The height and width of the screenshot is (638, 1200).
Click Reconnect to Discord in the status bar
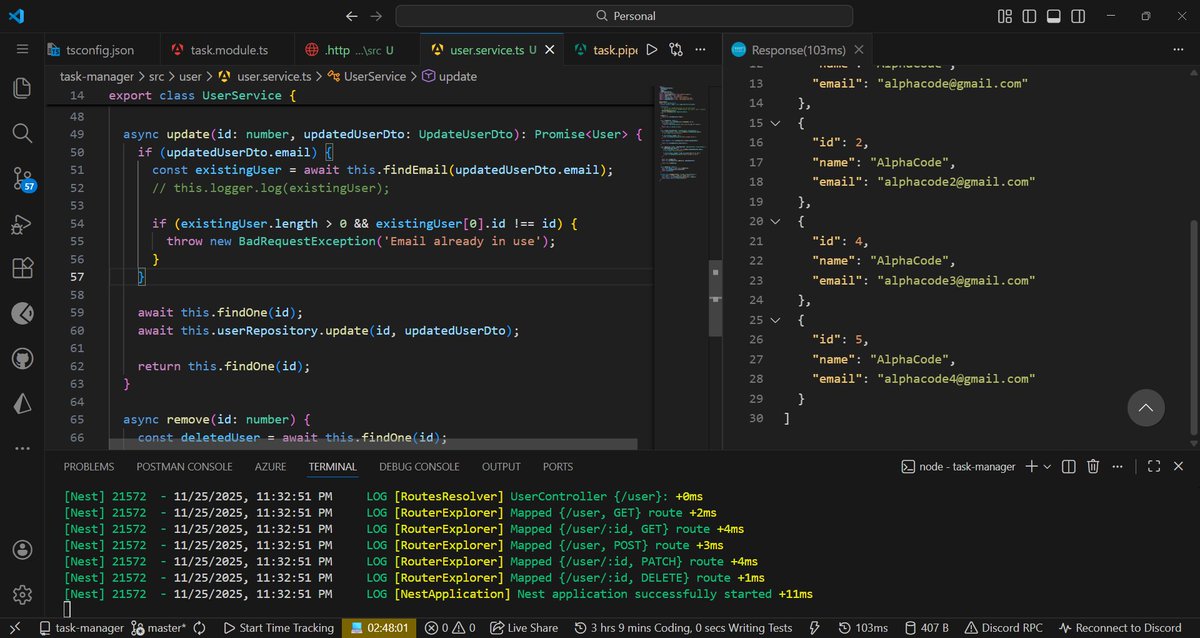(1120, 628)
